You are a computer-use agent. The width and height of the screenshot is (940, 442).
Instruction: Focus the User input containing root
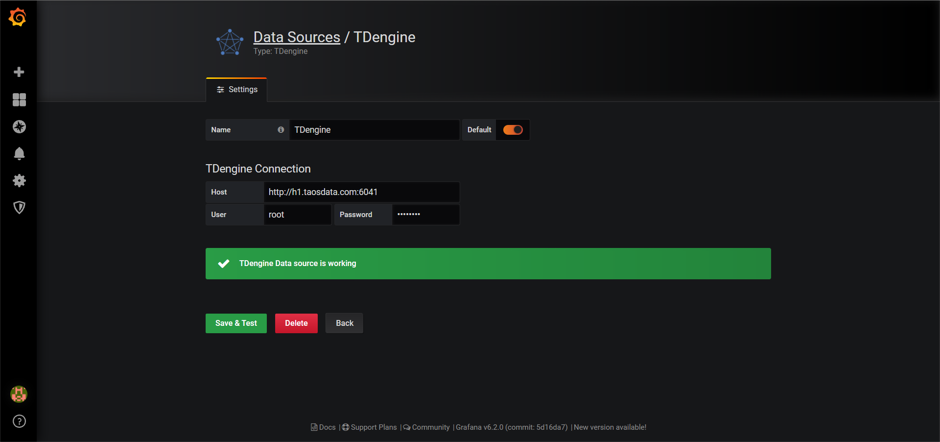[x=297, y=215]
